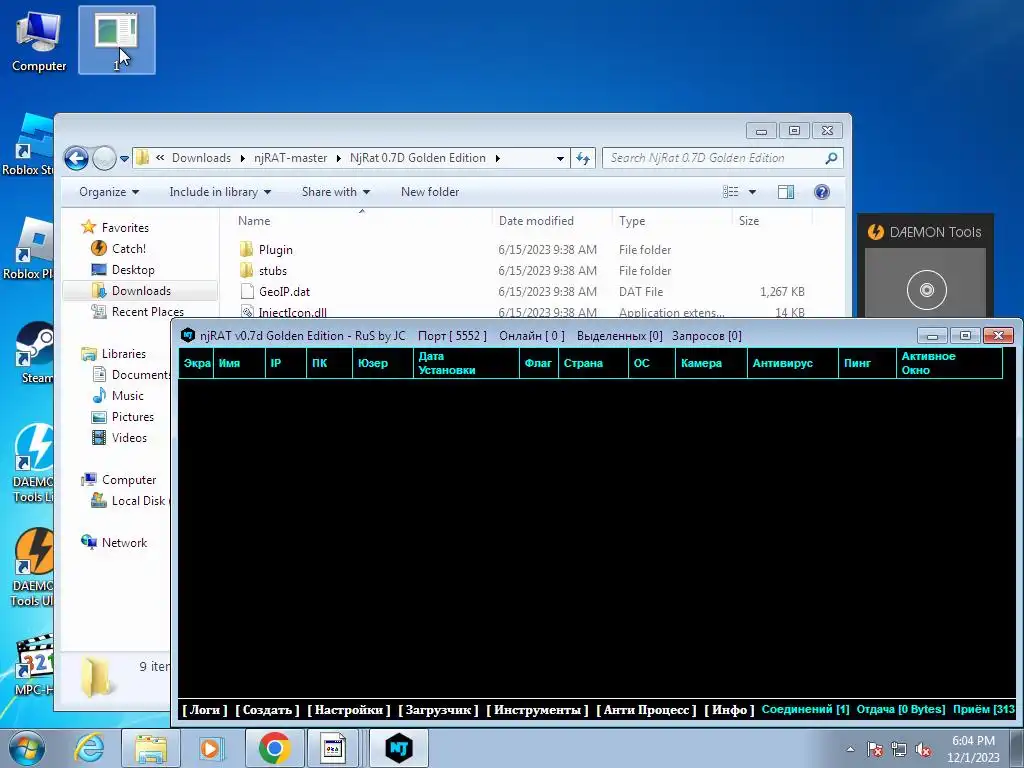Viewport: 1024px width, 768px height.
Task: Open the view options dropdown arrow
Action: [752, 192]
